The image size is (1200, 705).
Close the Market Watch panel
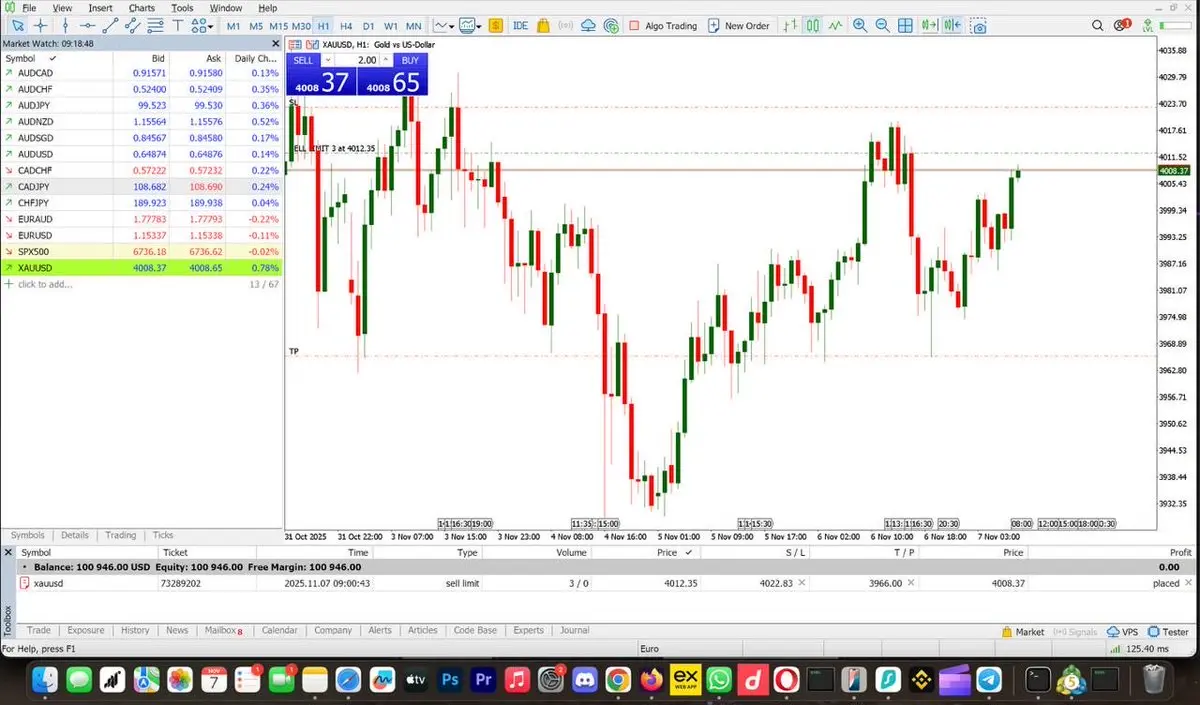(x=277, y=43)
